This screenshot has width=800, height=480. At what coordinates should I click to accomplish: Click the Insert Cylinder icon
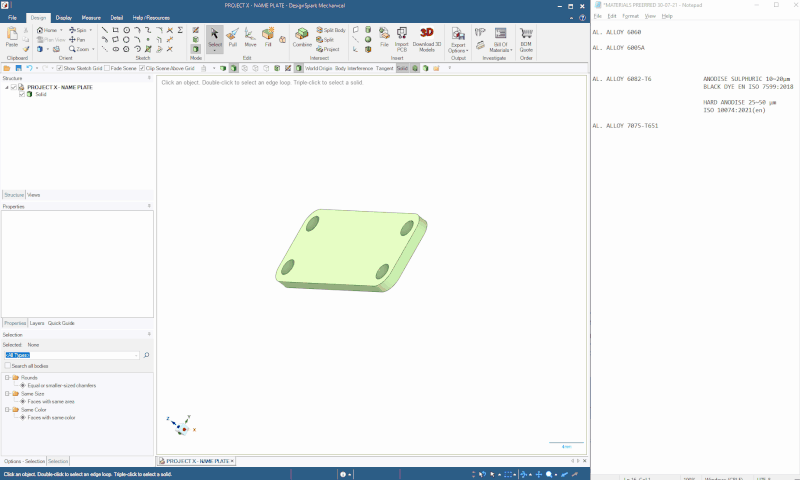(x=368, y=30)
